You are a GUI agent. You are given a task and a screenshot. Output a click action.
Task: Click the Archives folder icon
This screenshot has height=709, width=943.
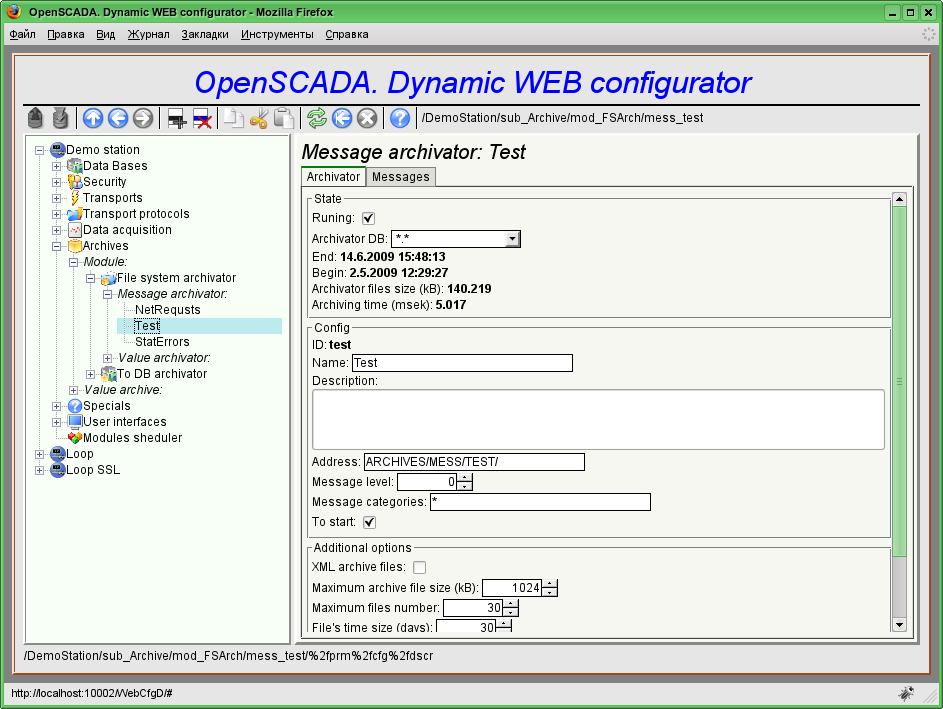75,245
